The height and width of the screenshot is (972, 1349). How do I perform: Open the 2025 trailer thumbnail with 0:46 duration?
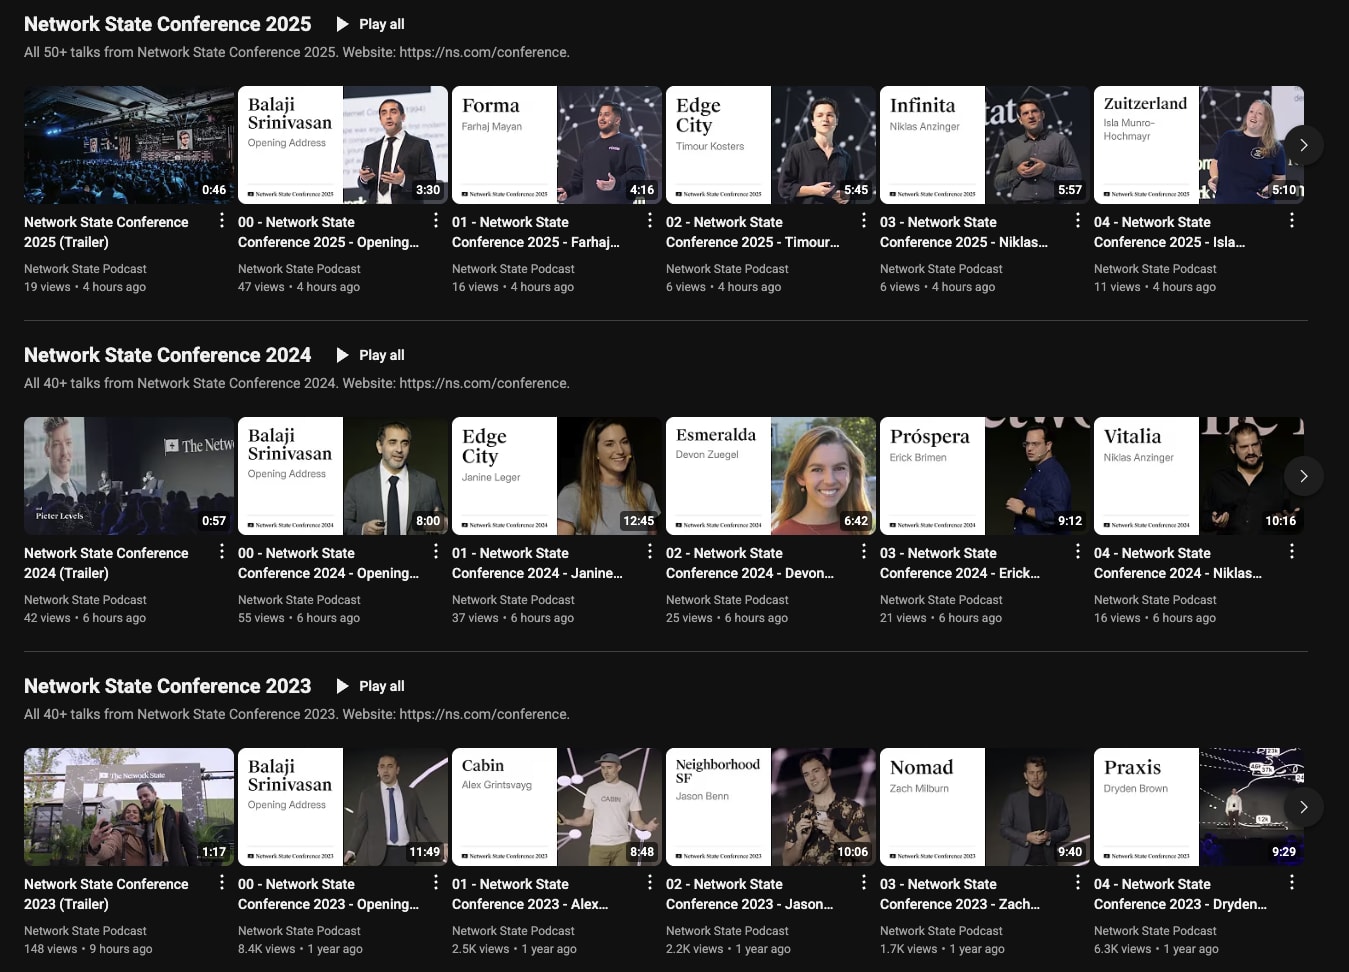[x=129, y=145]
